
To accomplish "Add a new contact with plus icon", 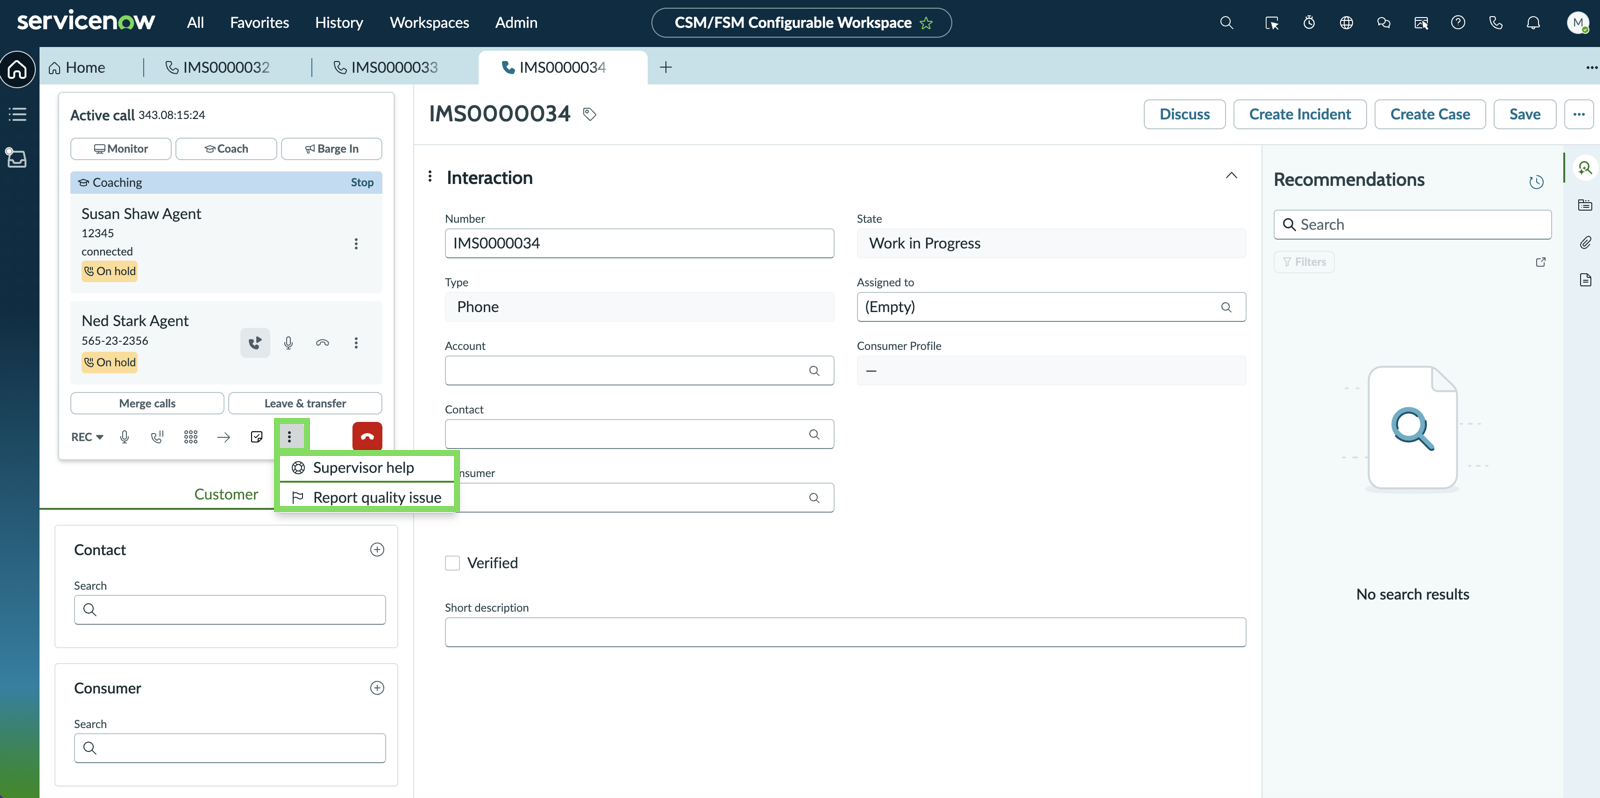I will click(x=377, y=550).
